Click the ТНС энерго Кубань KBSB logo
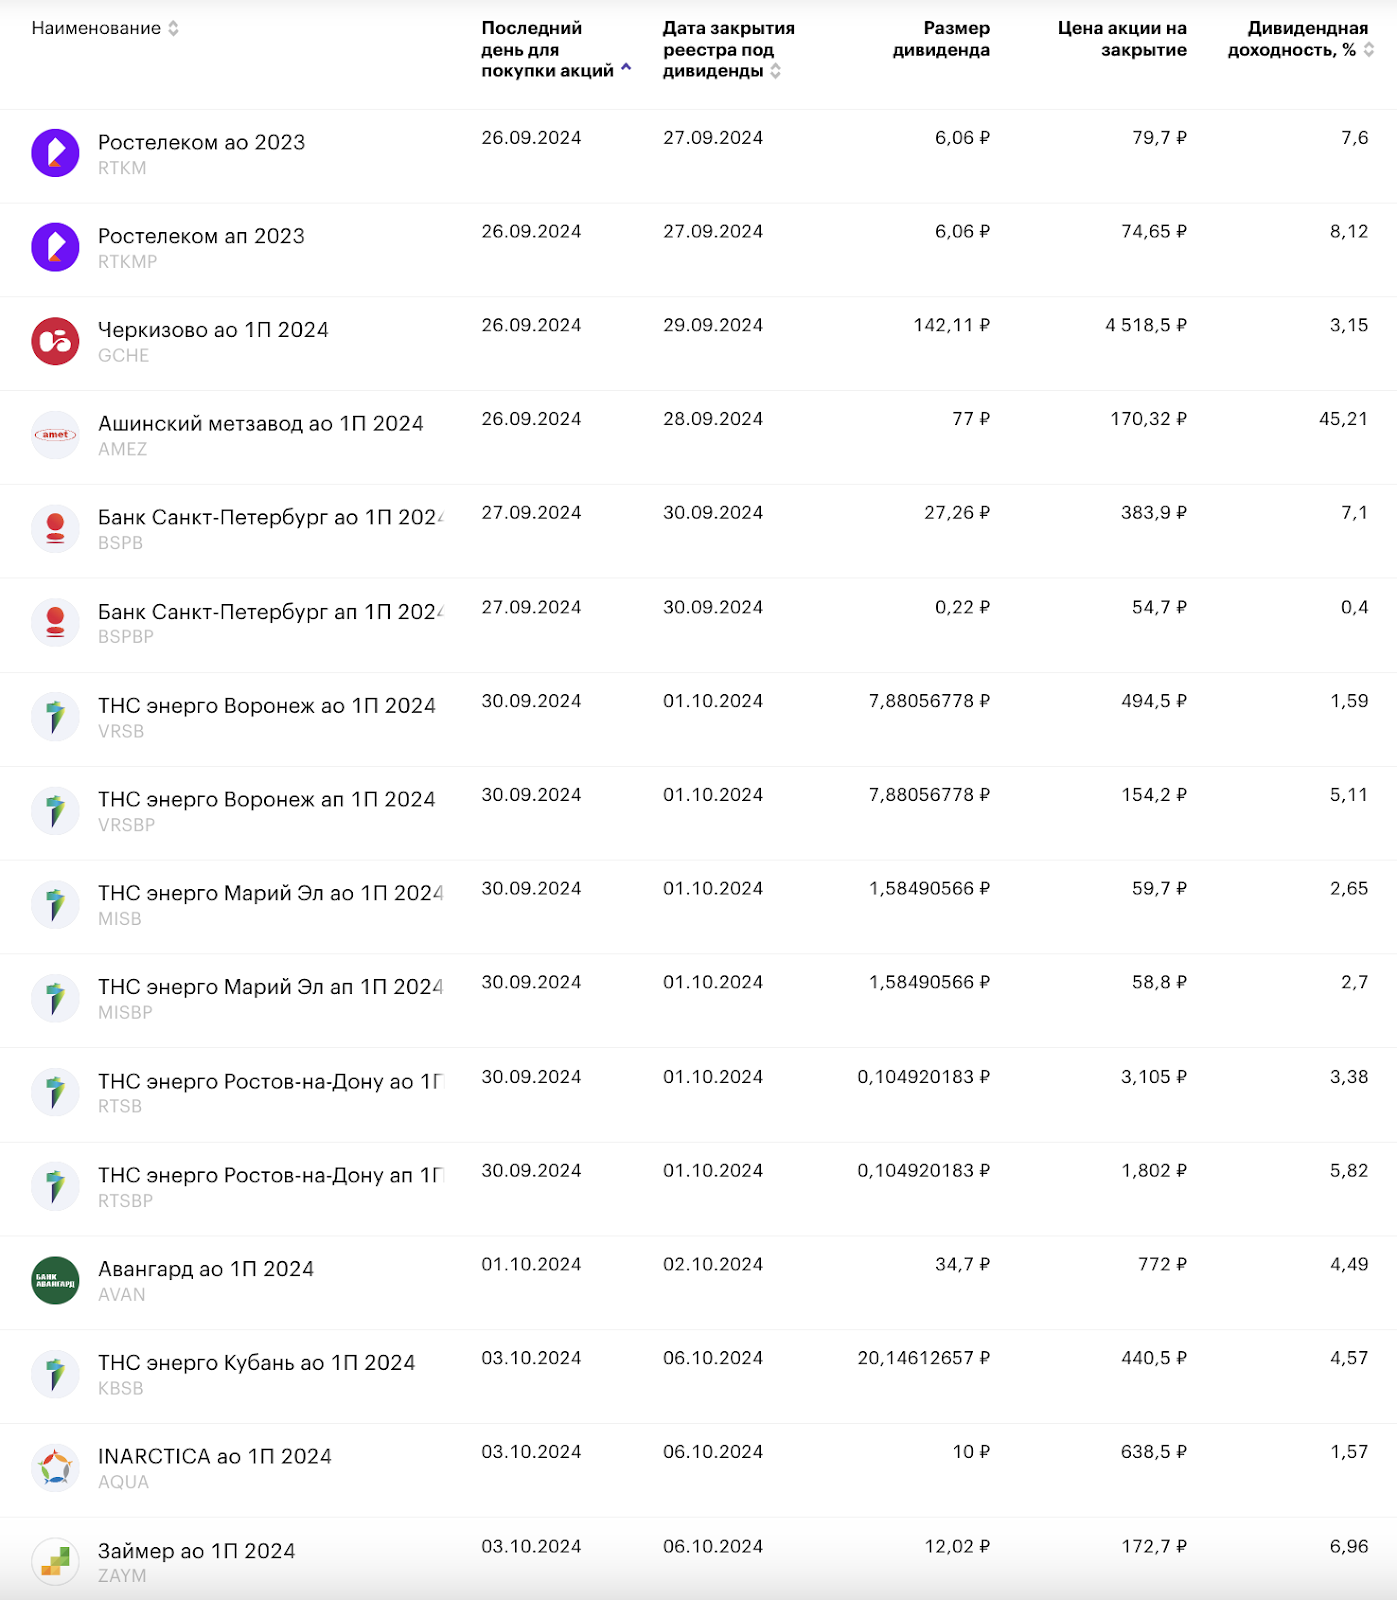 point(55,1374)
